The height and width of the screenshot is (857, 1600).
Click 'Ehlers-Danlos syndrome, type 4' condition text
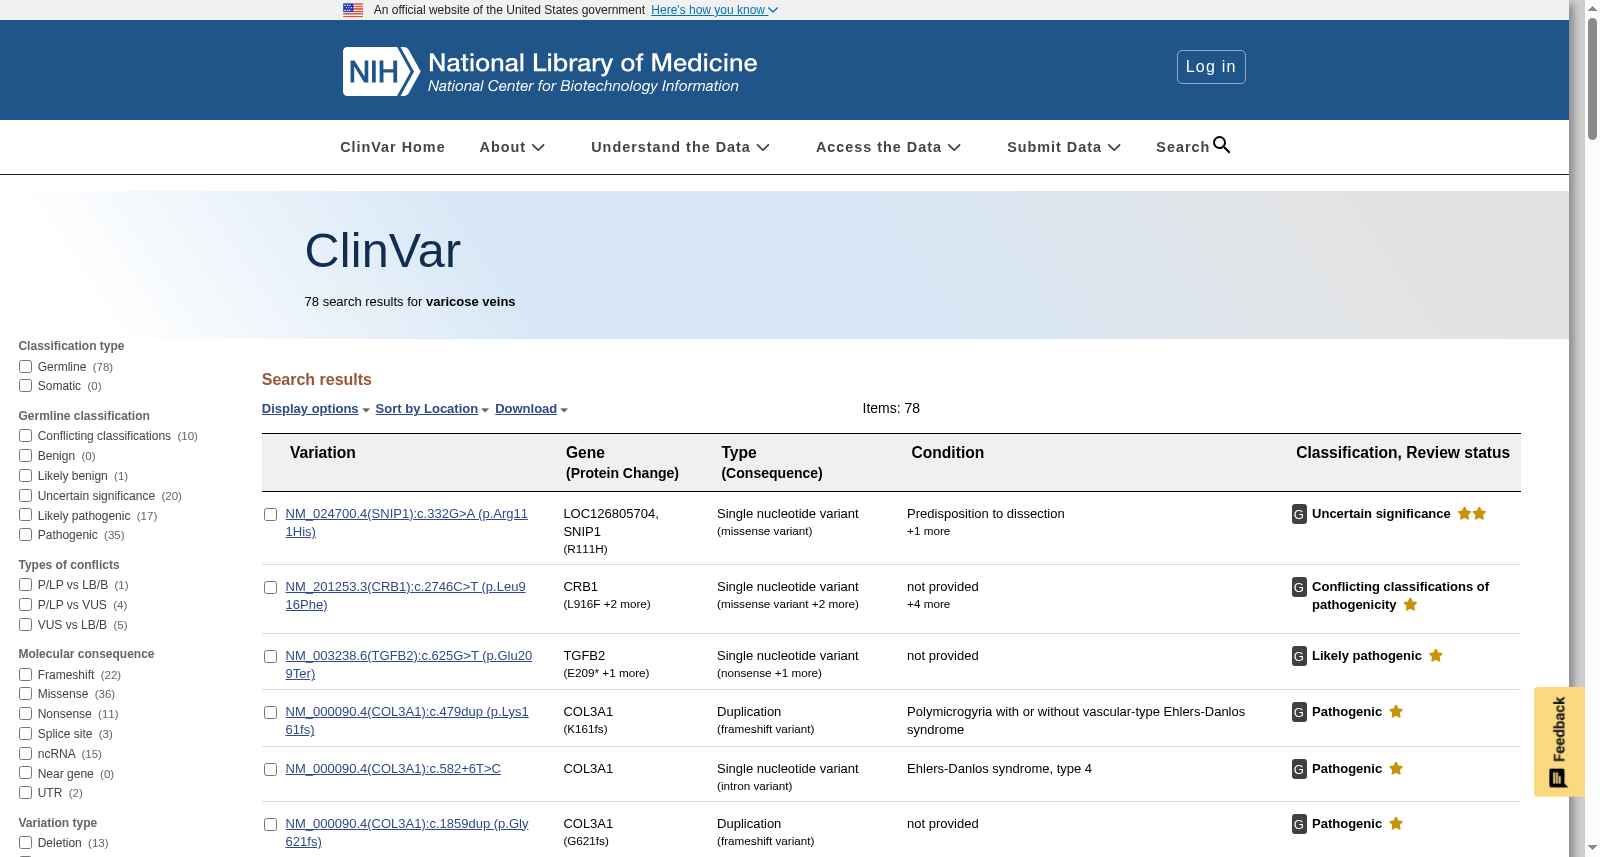[999, 769]
